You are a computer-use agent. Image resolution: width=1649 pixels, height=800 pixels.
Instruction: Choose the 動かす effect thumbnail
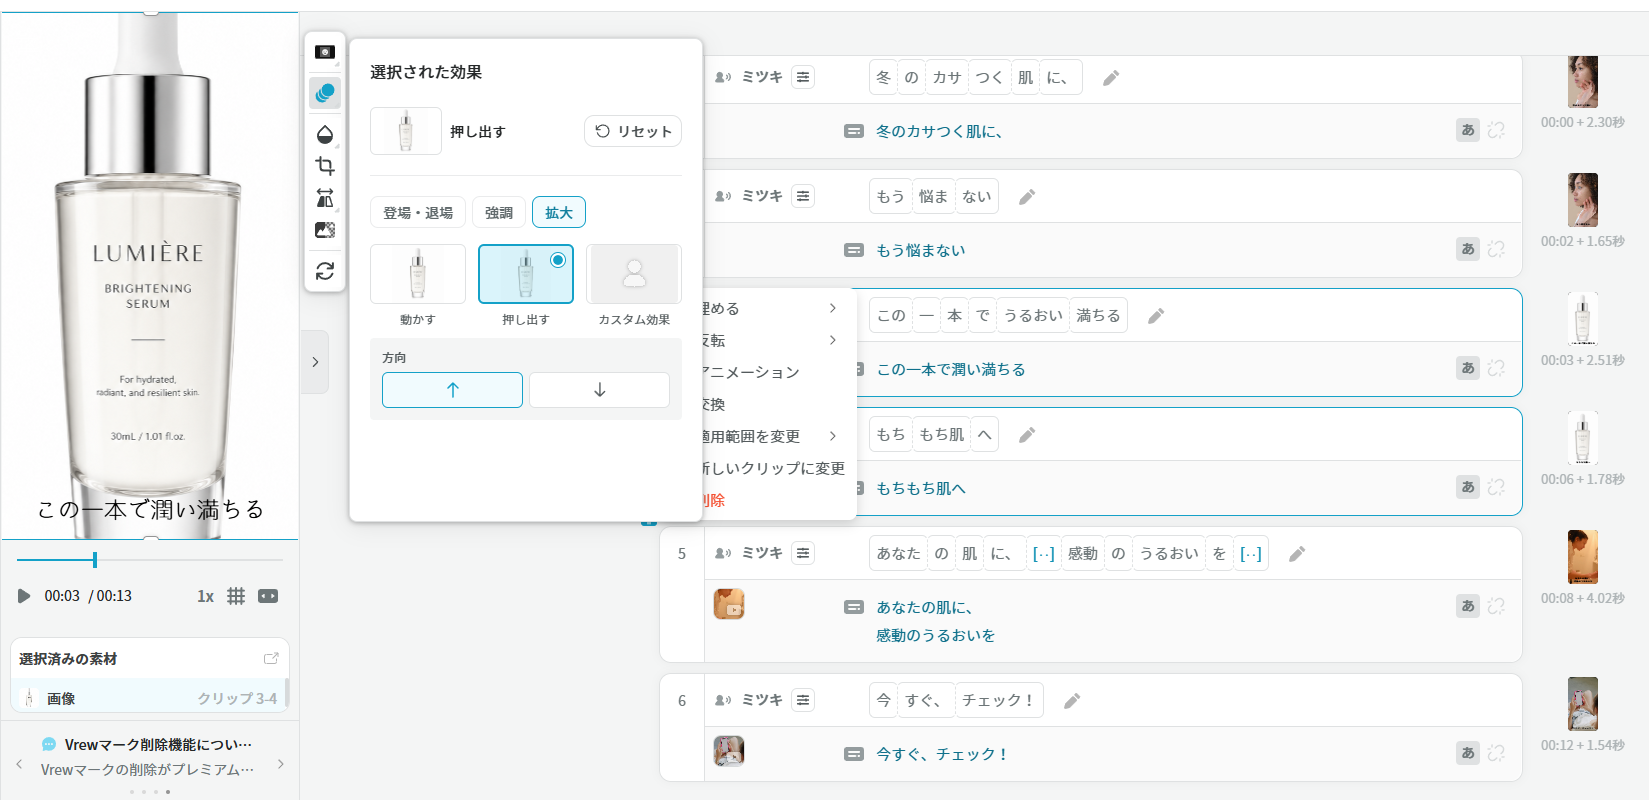pyautogui.click(x=418, y=274)
